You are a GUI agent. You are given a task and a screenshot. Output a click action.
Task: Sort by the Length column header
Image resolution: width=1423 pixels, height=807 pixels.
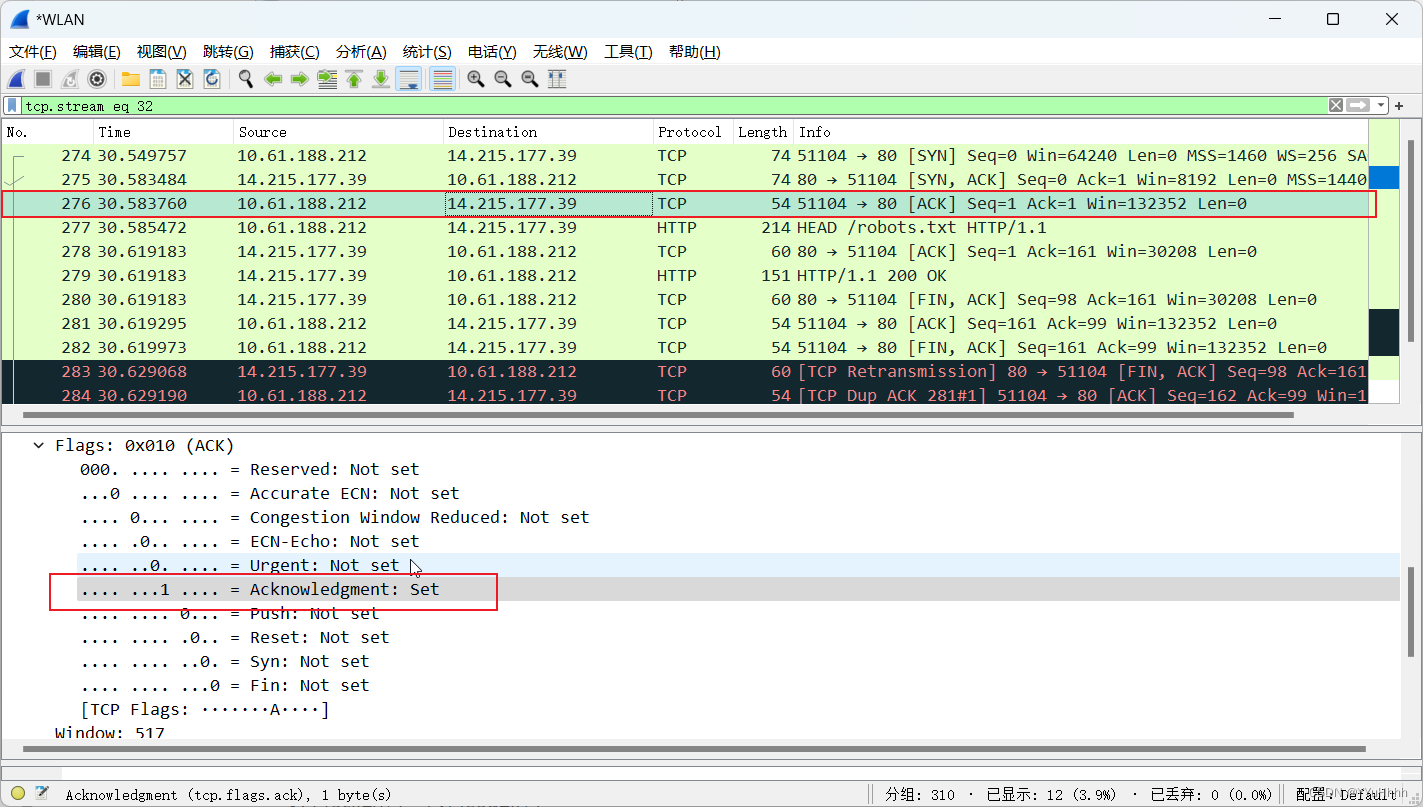(764, 132)
